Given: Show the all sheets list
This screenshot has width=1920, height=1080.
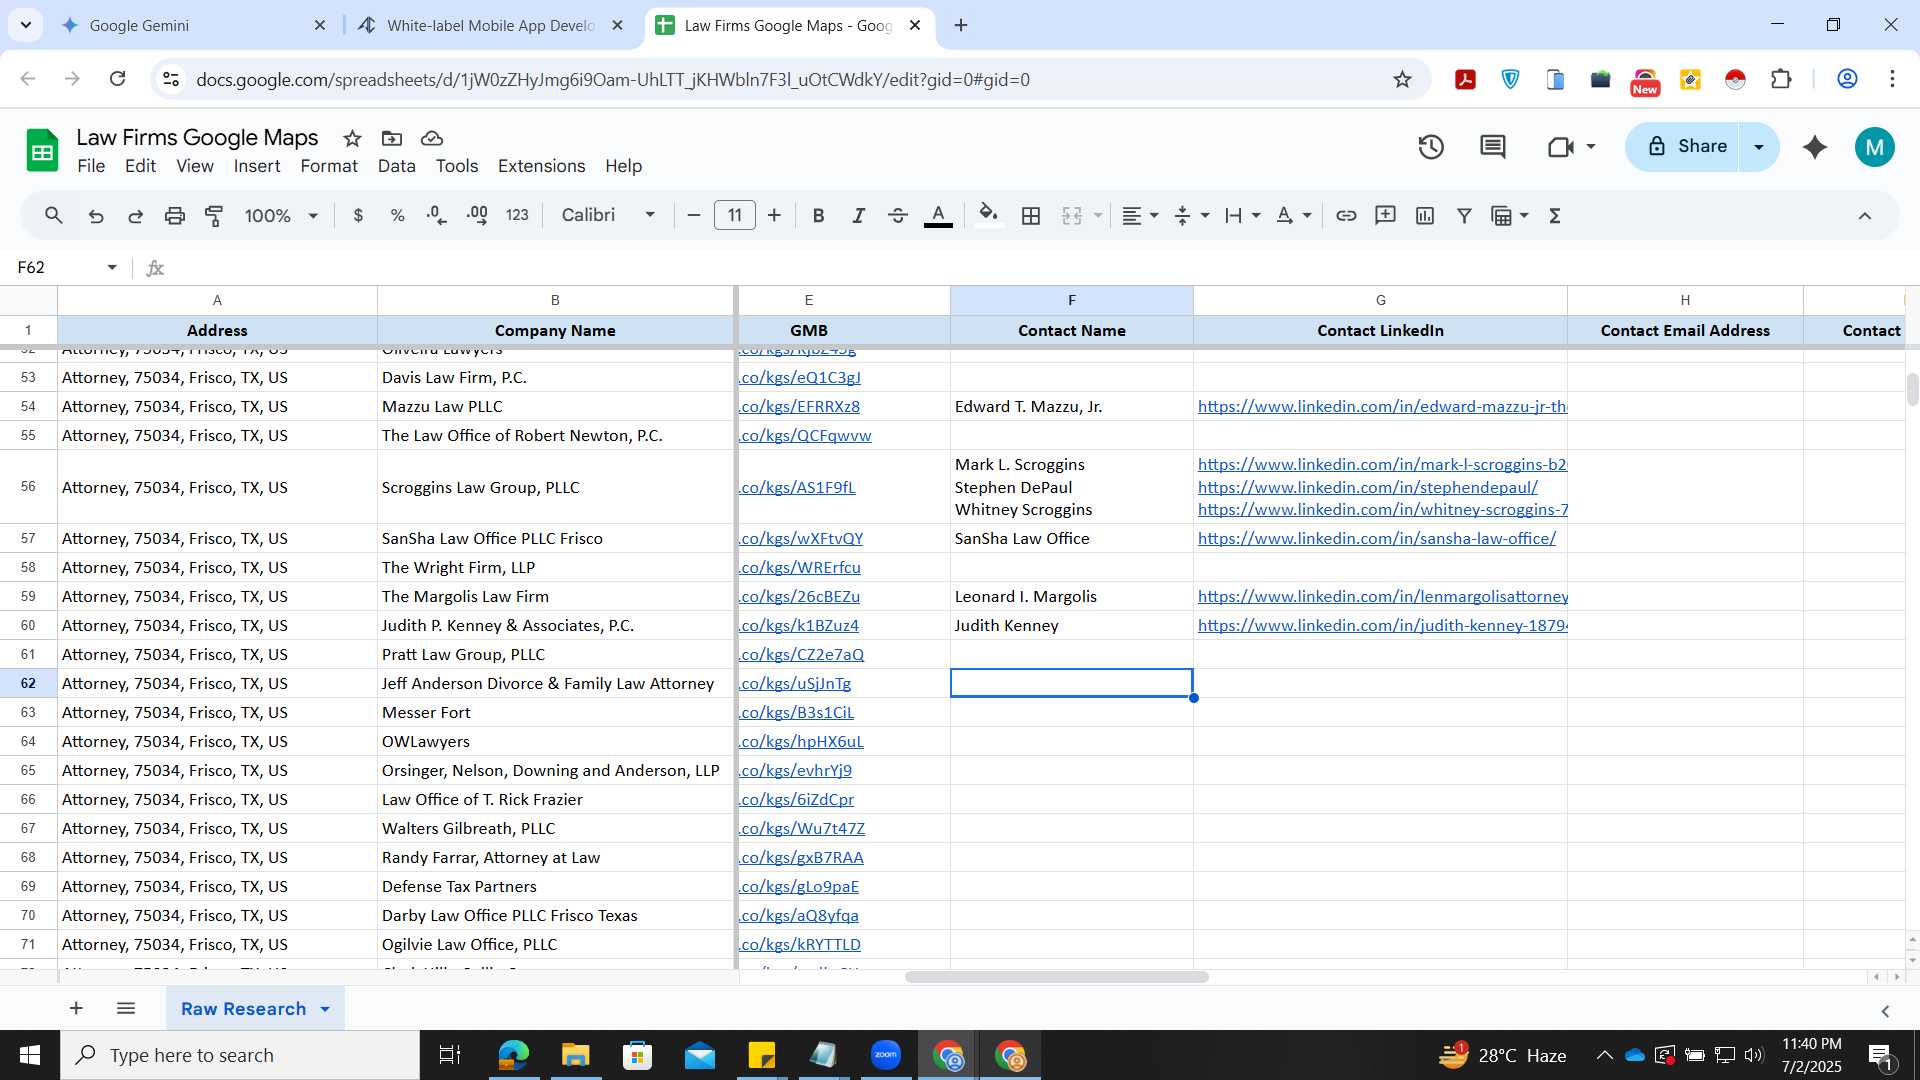Looking at the screenshot, I should [126, 1008].
